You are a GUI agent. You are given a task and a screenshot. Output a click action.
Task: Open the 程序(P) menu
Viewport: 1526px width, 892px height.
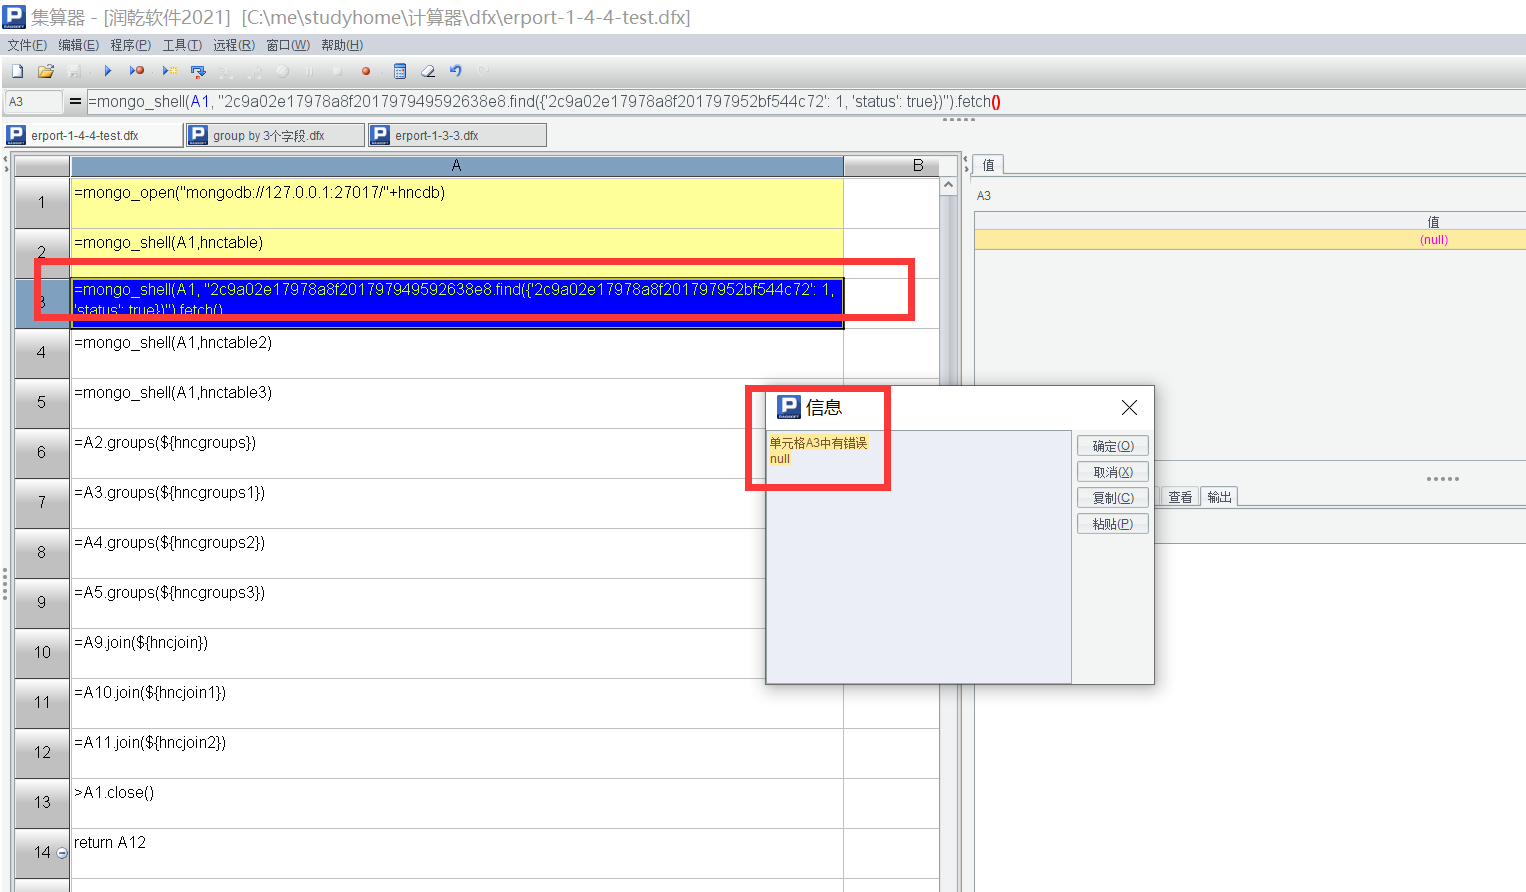tap(130, 45)
